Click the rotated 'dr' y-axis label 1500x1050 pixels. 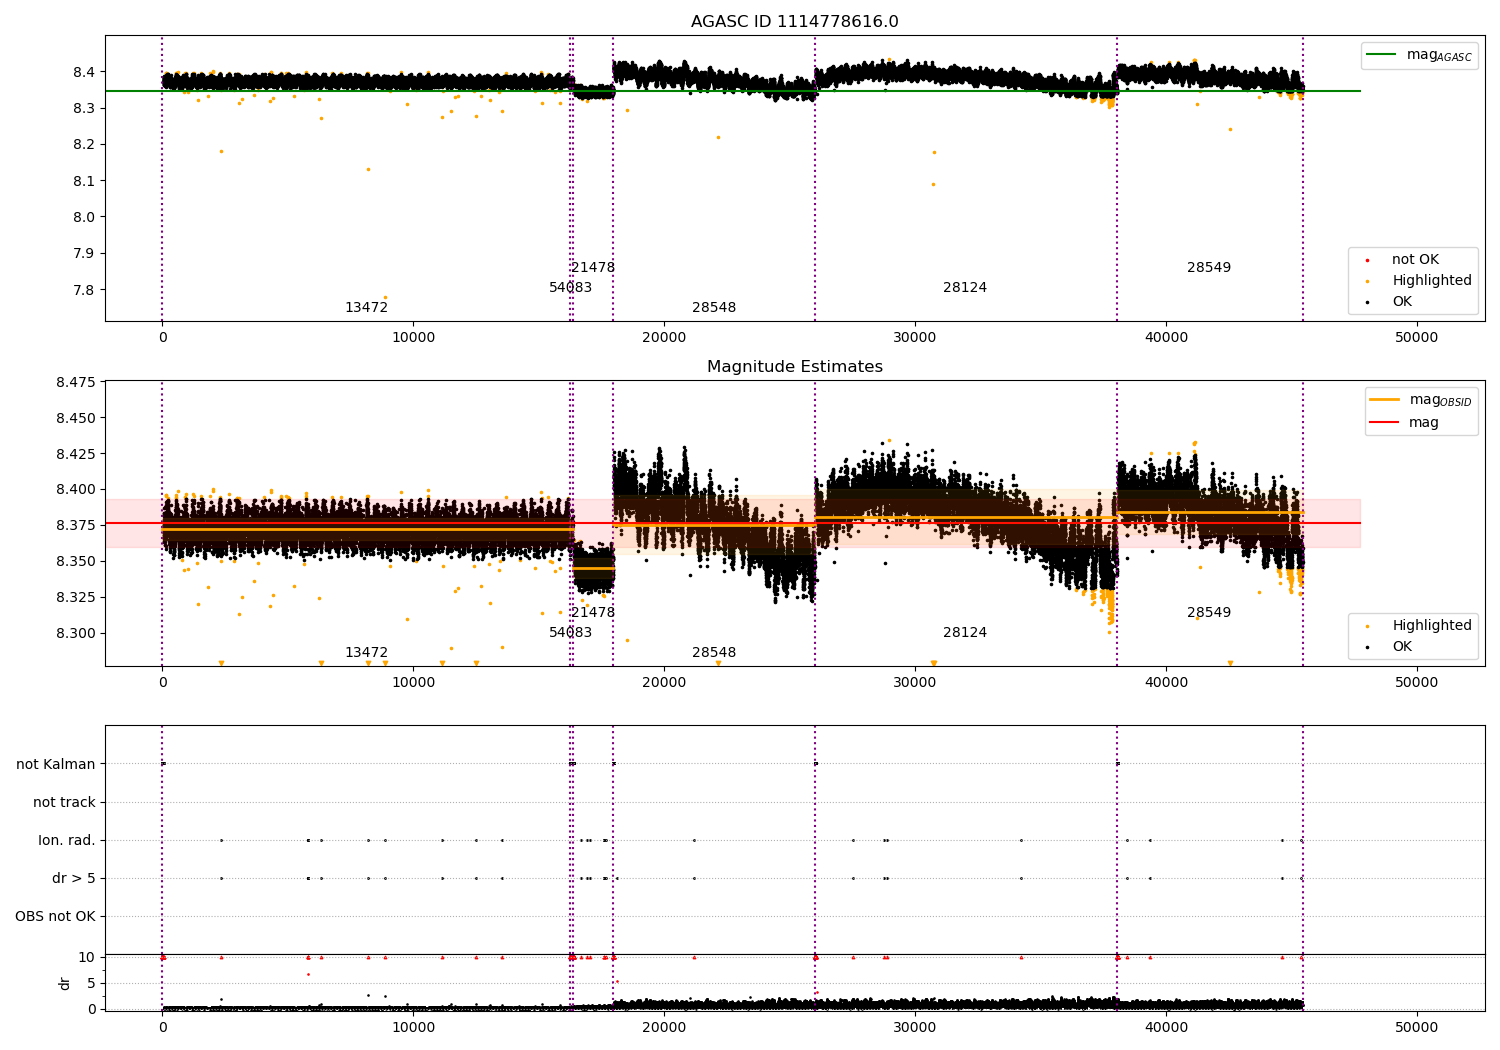(x=65, y=983)
